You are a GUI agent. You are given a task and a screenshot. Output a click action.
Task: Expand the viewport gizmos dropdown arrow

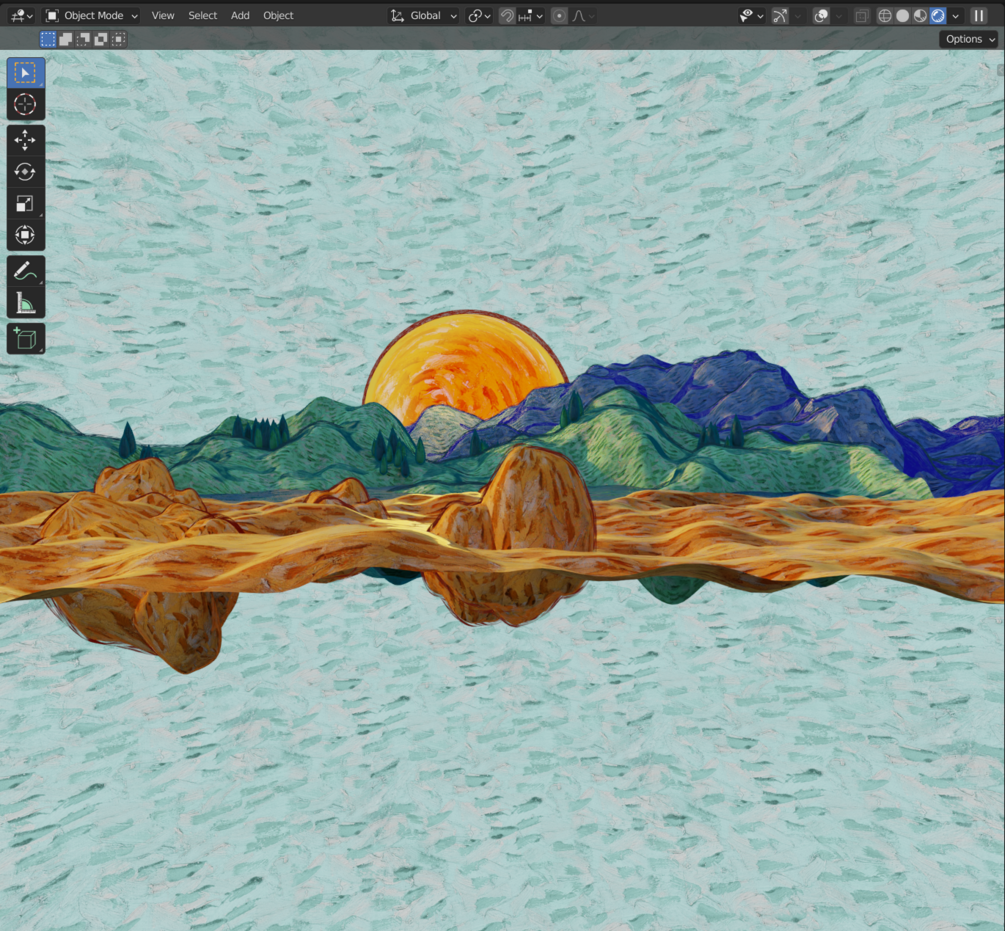point(798,15)
